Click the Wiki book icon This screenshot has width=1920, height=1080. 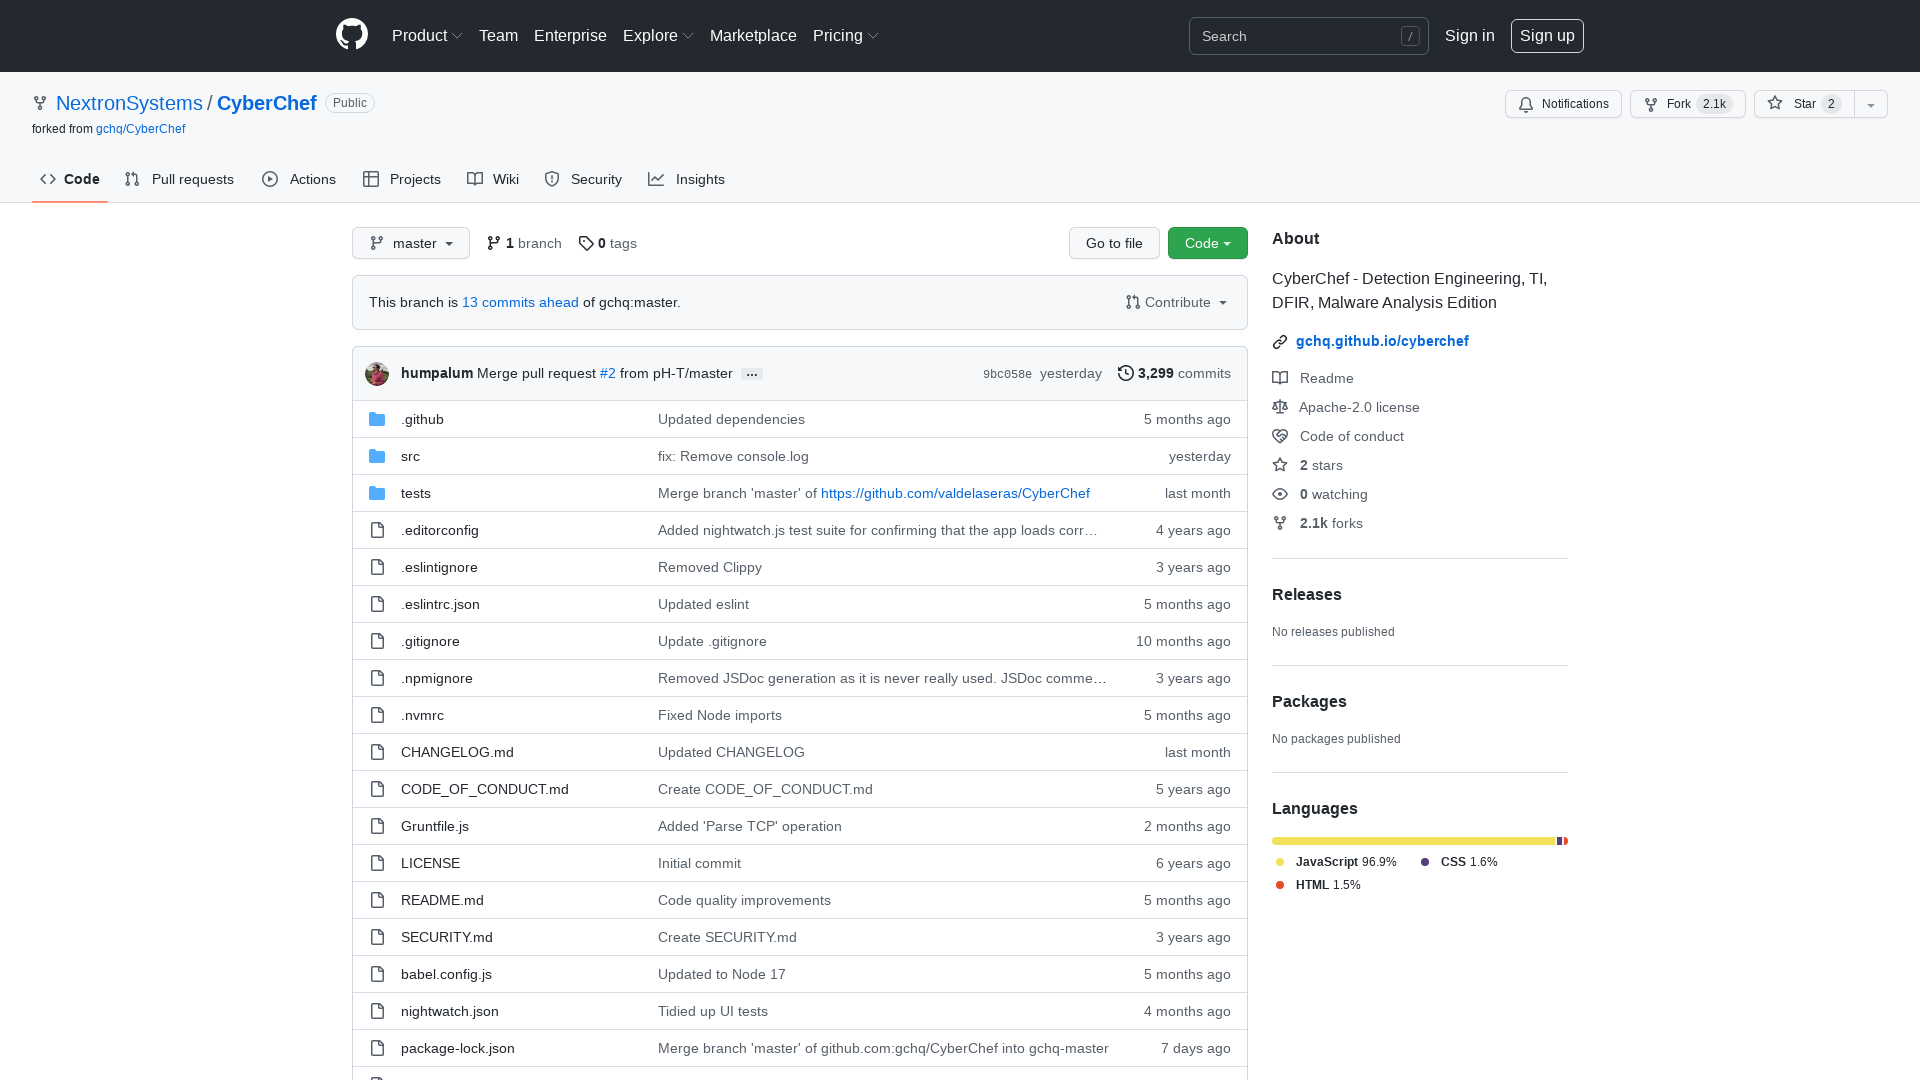477,179
